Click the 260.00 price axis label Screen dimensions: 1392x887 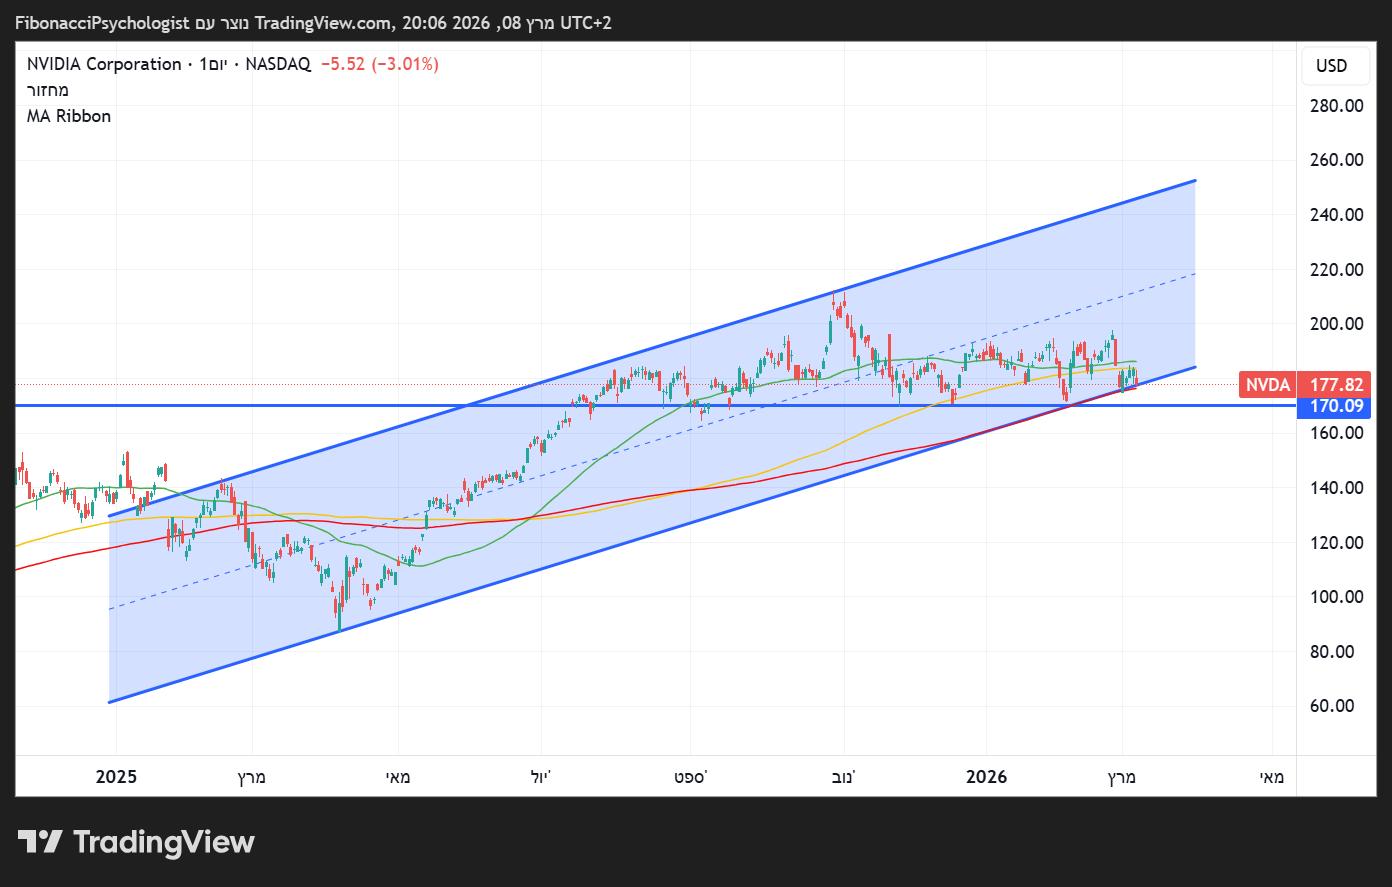pos(1337,160)
